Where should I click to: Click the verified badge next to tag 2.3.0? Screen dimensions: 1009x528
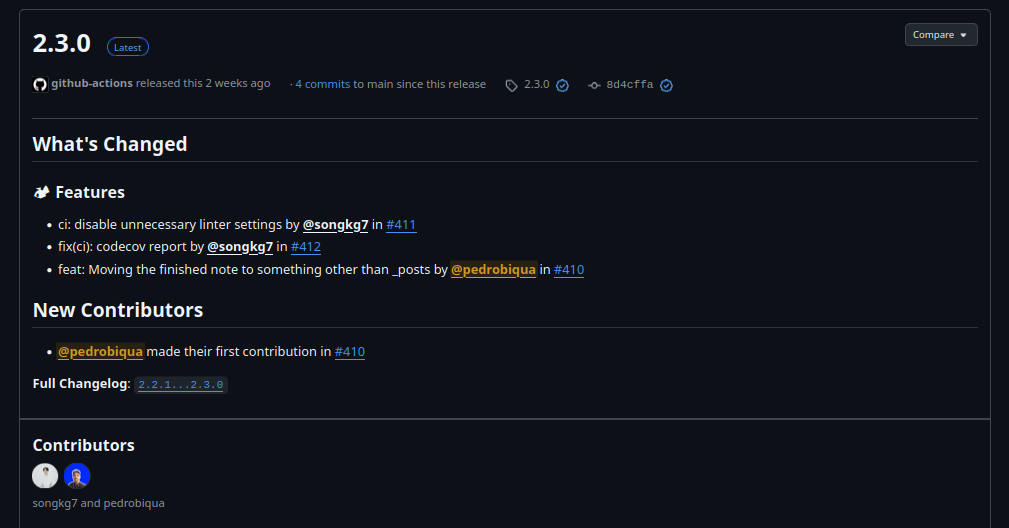tap(562, 85)
